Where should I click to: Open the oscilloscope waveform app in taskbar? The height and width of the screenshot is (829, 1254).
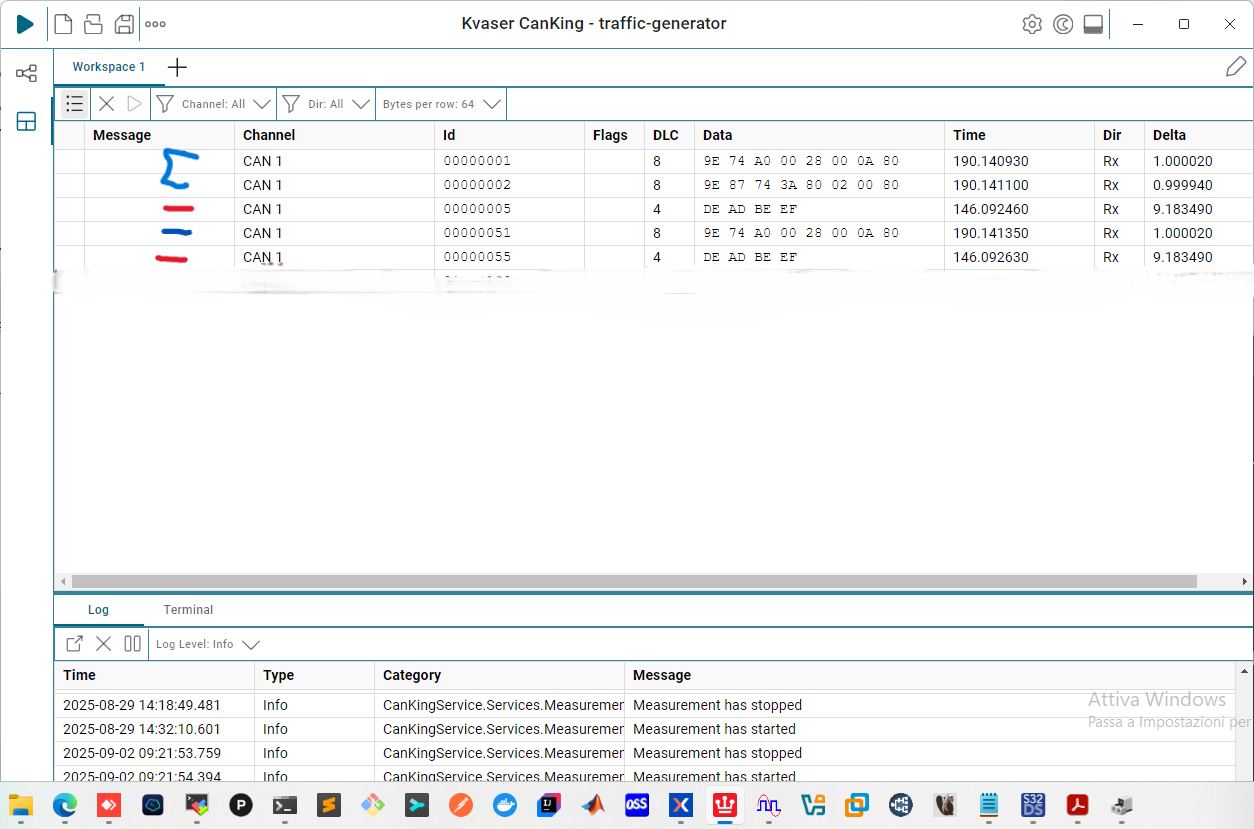(769, 805)
